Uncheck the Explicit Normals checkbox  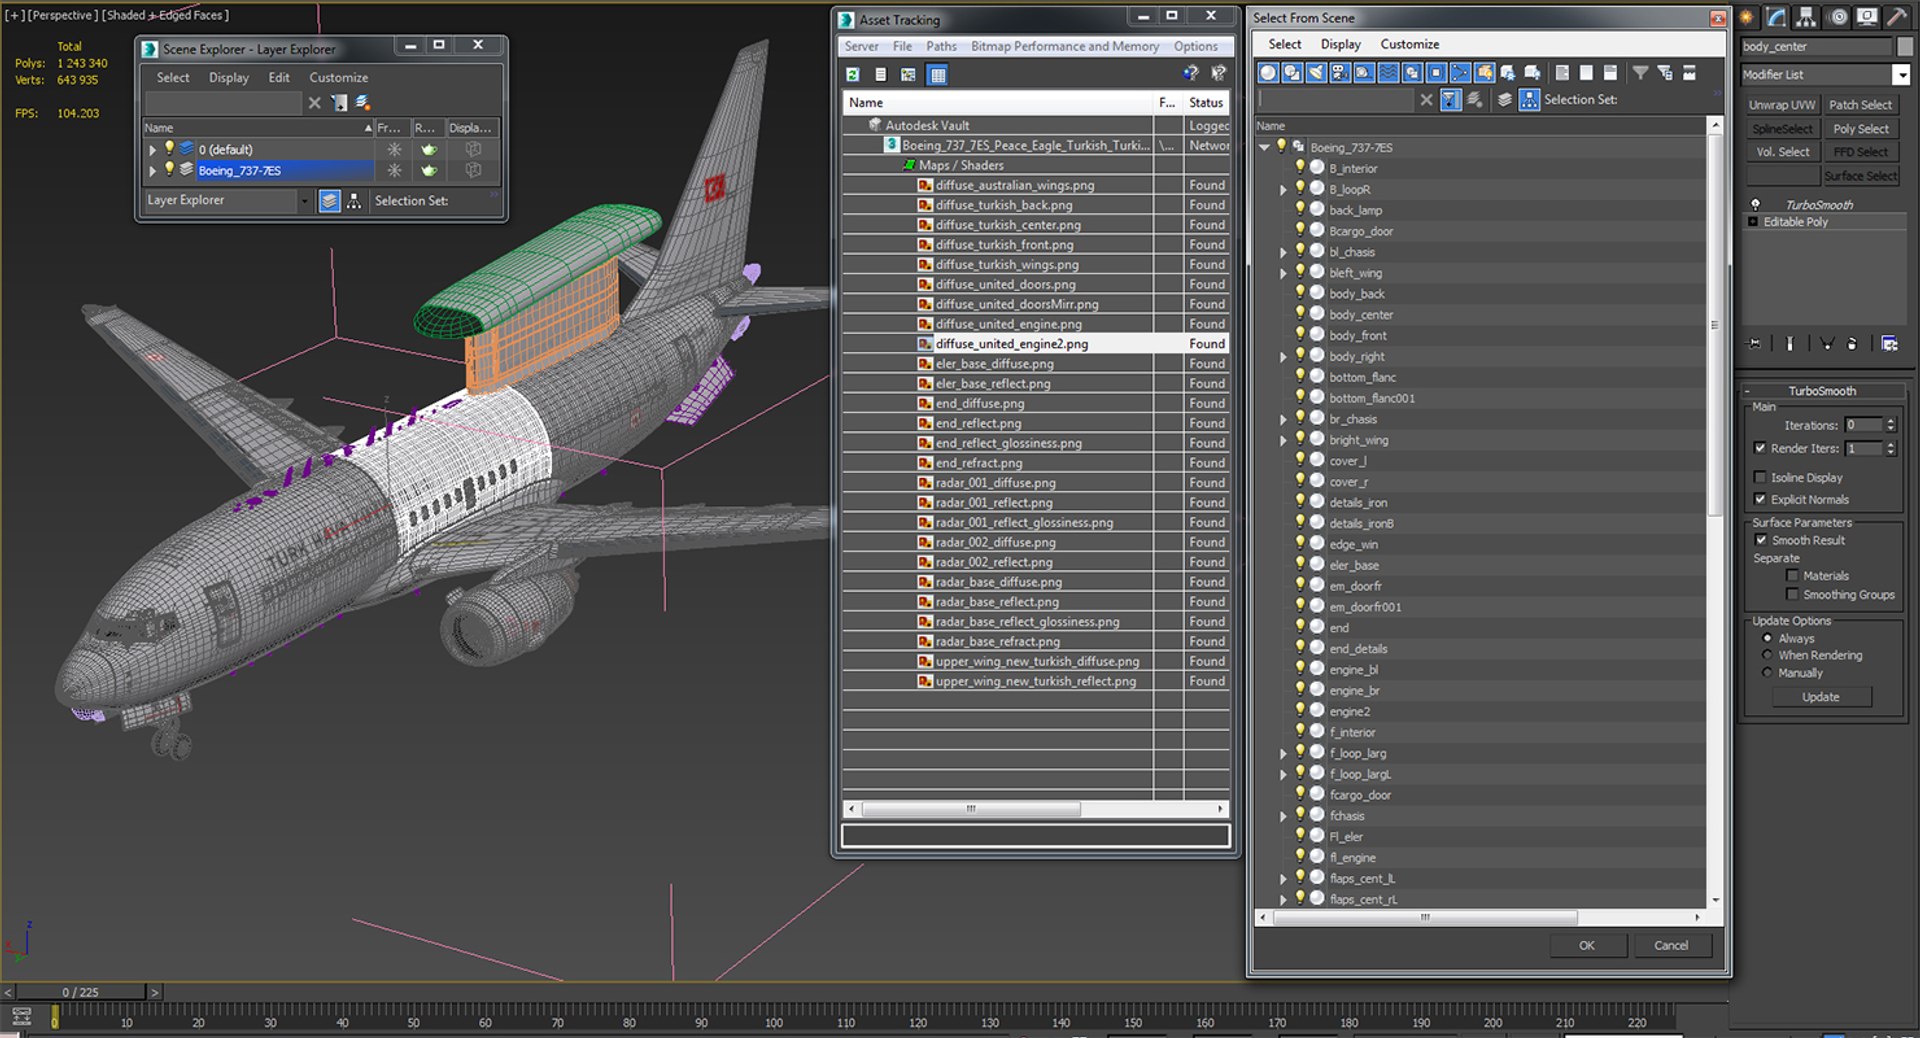click(1760, 499)
